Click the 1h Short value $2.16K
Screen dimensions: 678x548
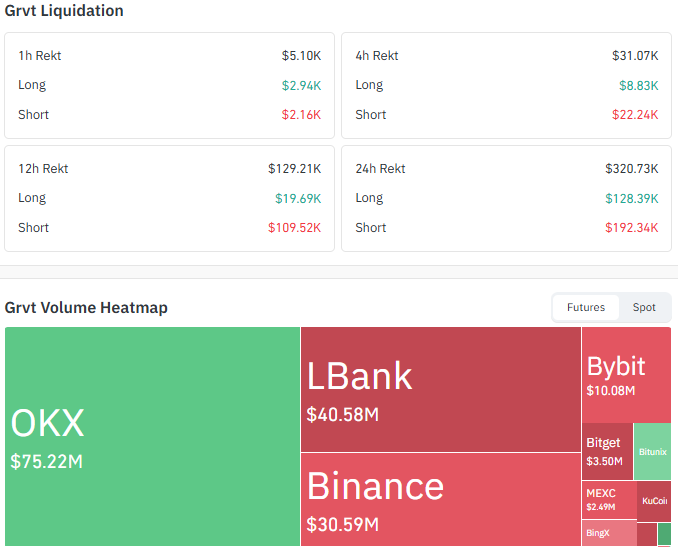301,115
